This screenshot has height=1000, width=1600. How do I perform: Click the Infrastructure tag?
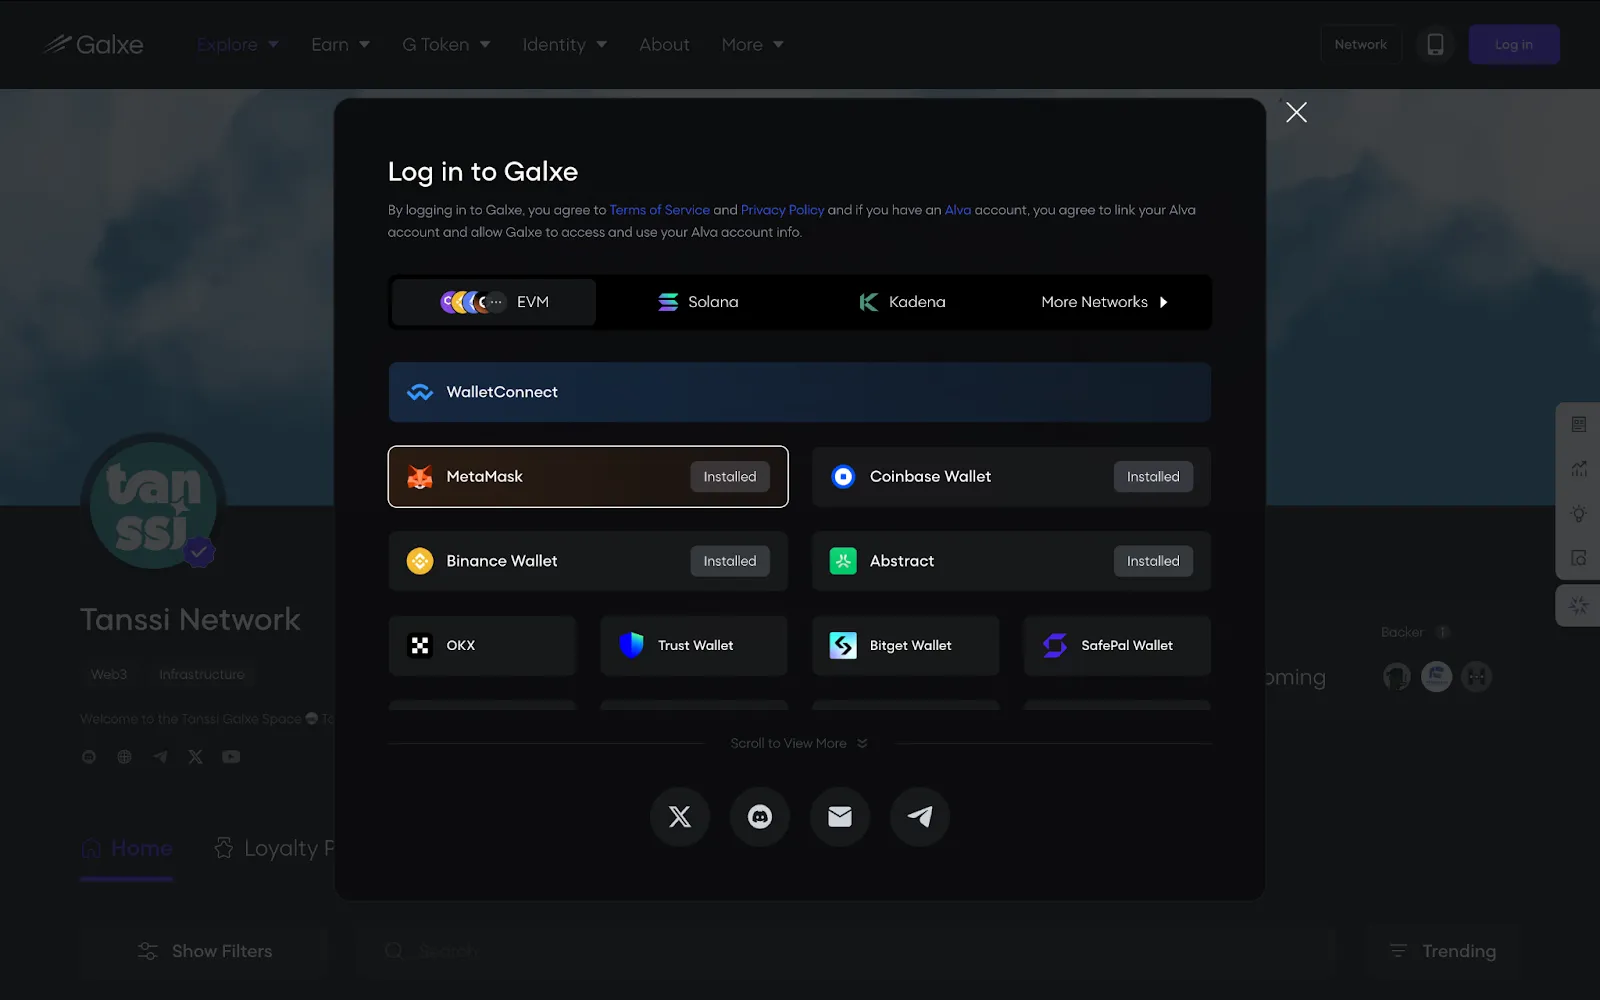click(202, 674)
